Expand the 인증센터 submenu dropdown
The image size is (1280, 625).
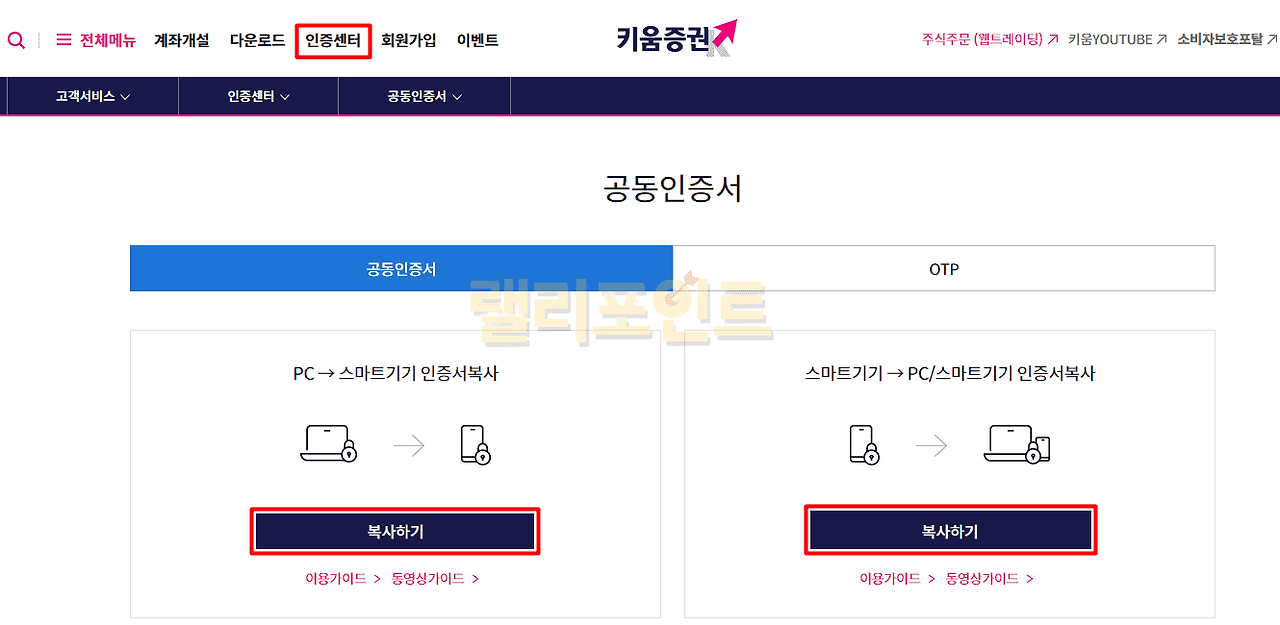coord(258,97)
